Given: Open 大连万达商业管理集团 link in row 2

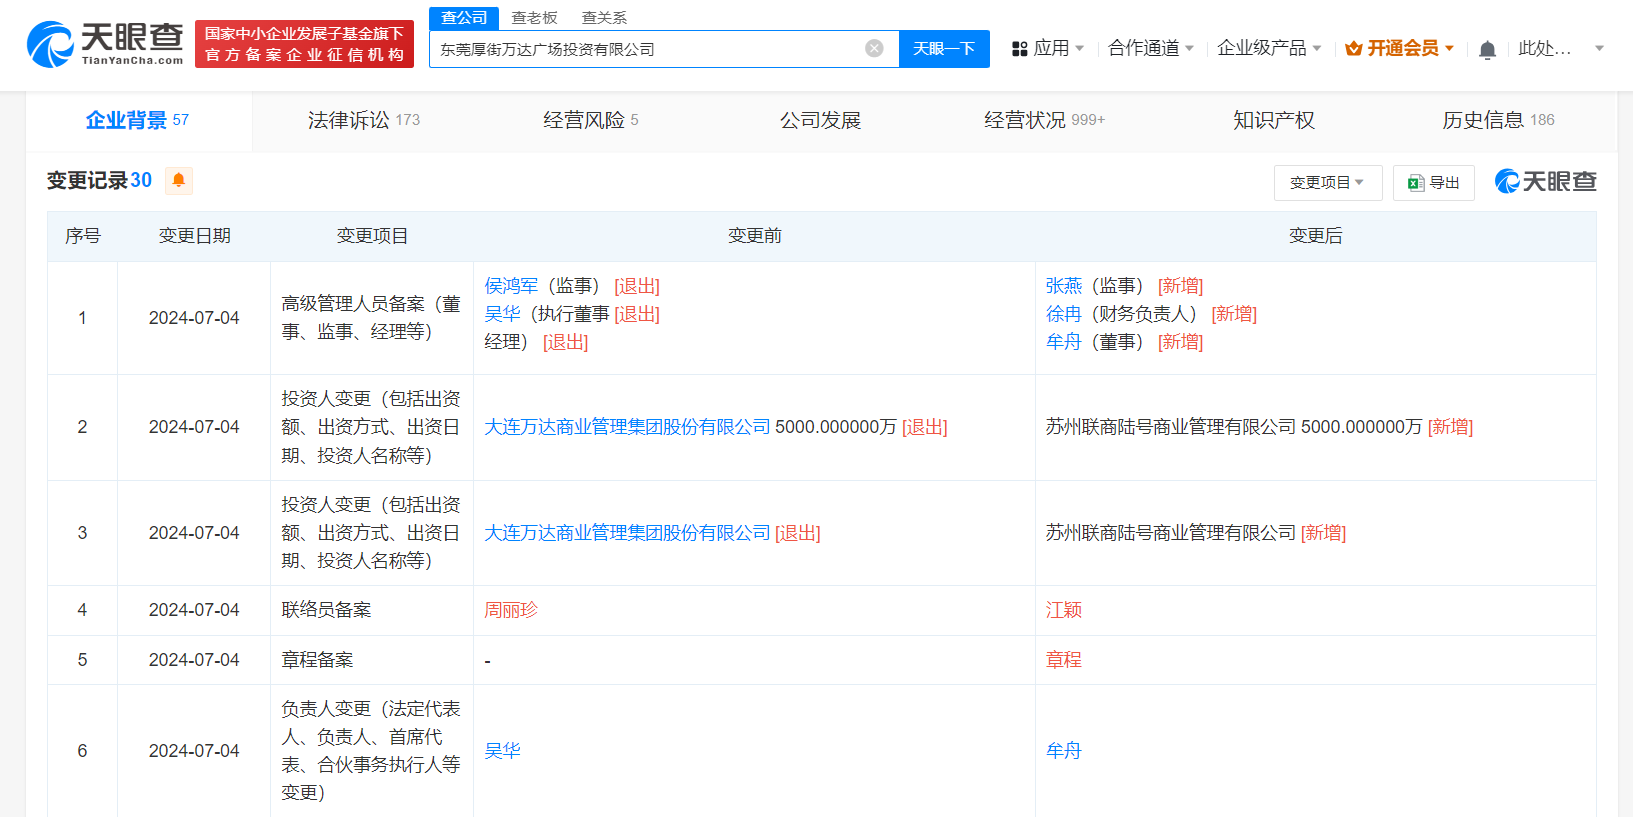Looking at the screenshot, I should tap(627, 427).
